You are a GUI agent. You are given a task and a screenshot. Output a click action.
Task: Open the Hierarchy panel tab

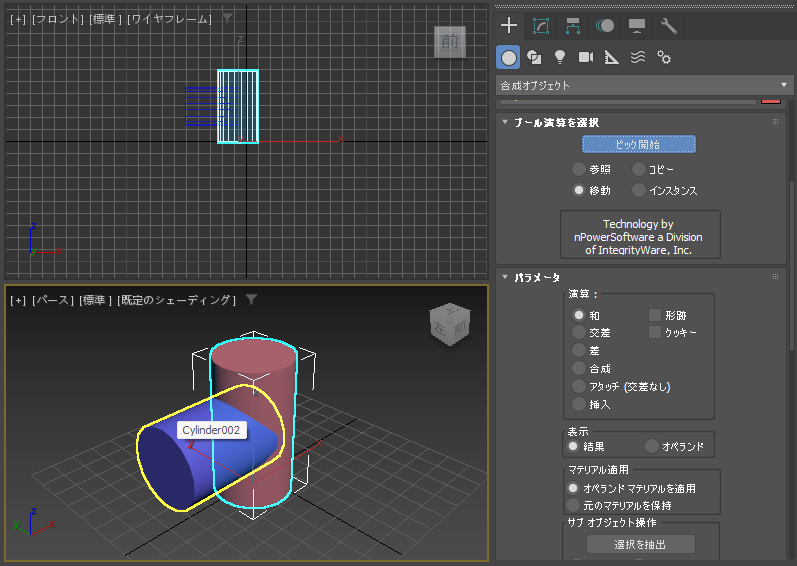coord(573,25)
